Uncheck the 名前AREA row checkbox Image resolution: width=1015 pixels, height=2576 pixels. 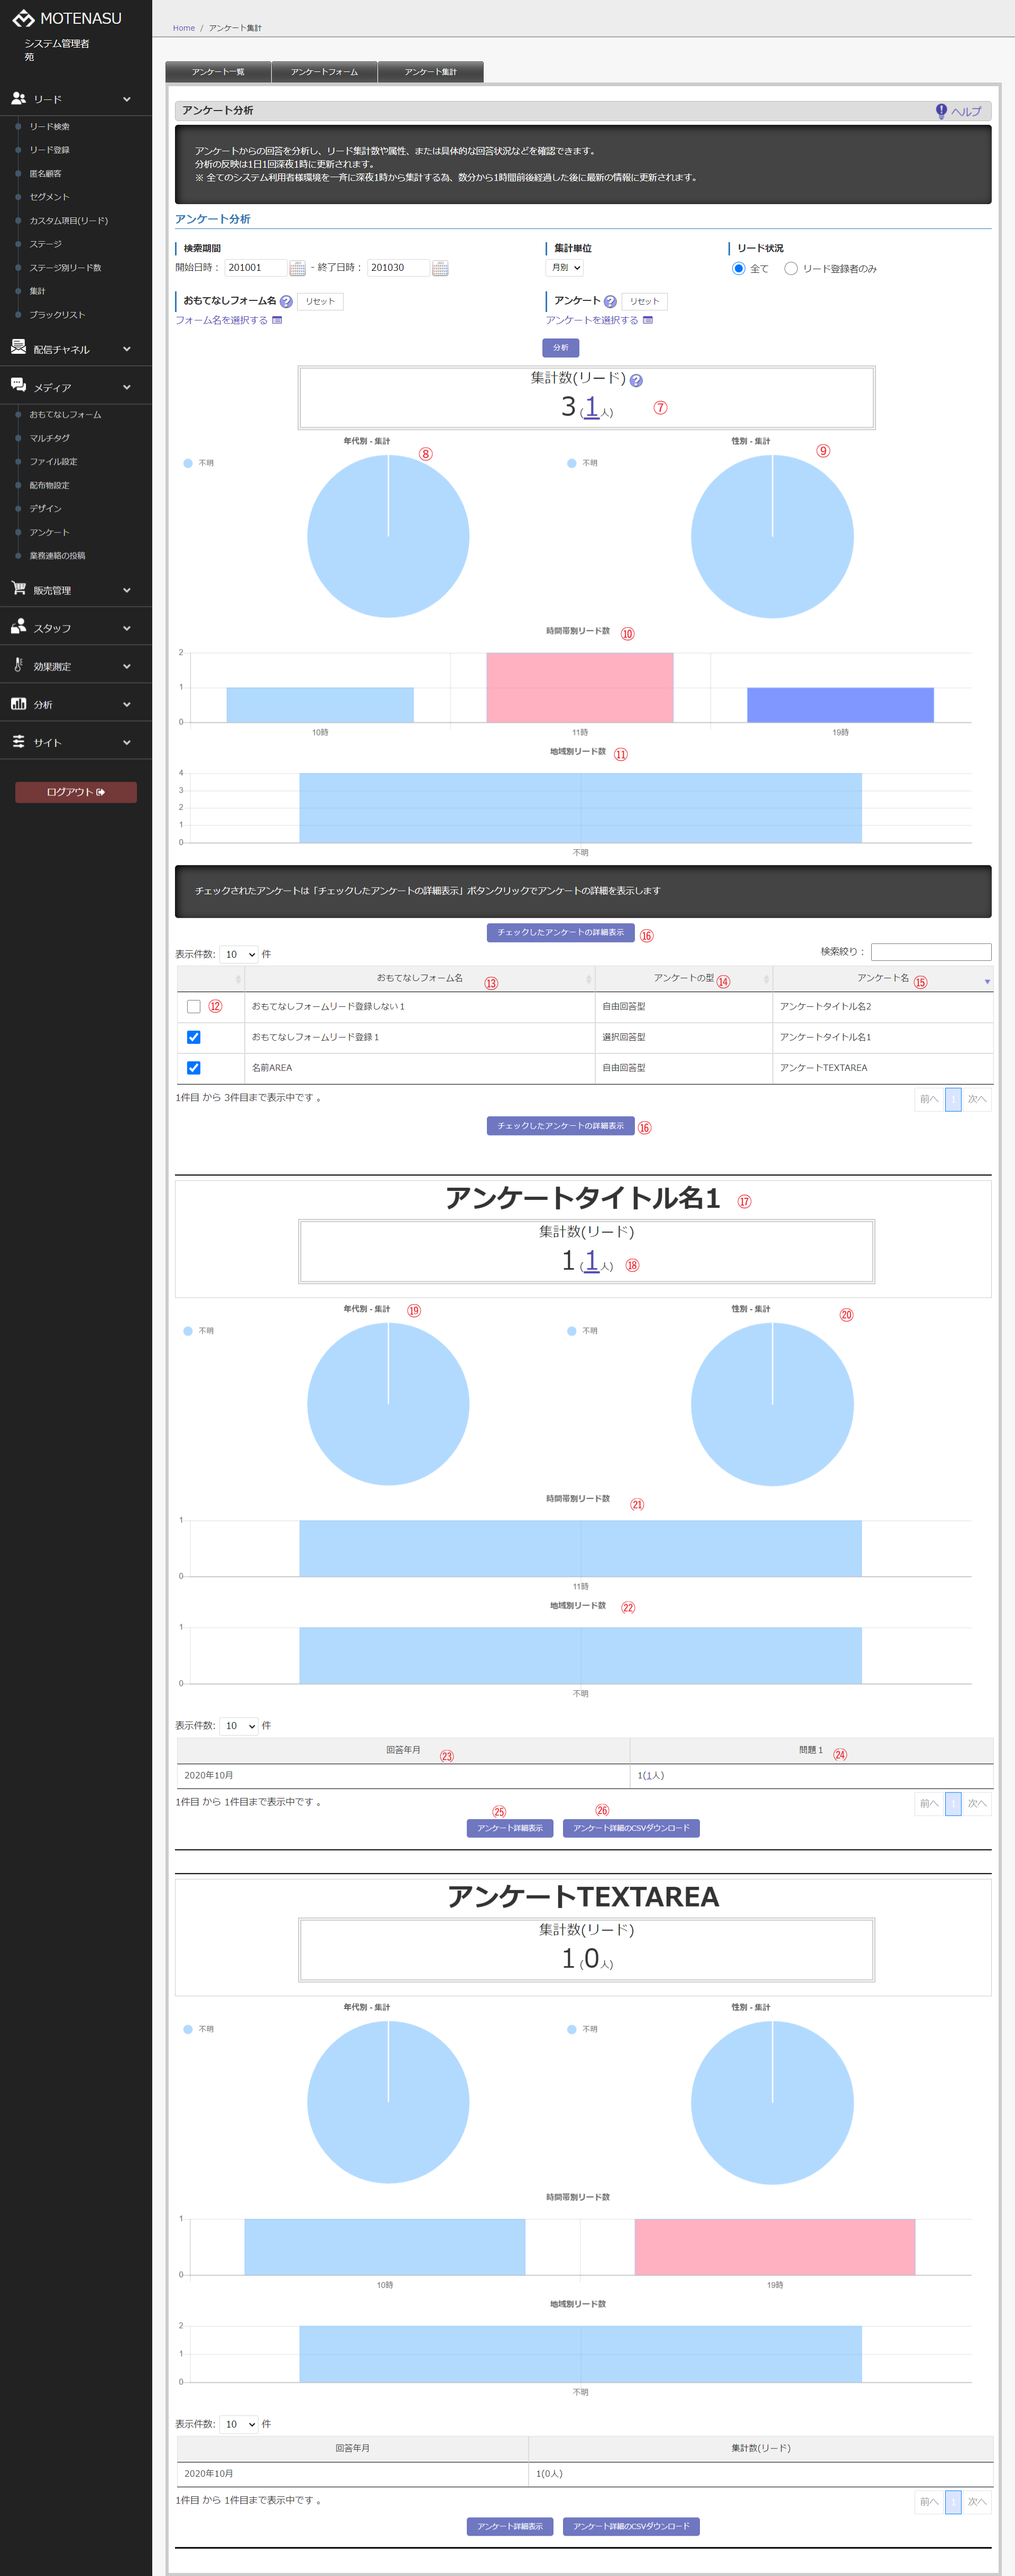[194, 1068]
